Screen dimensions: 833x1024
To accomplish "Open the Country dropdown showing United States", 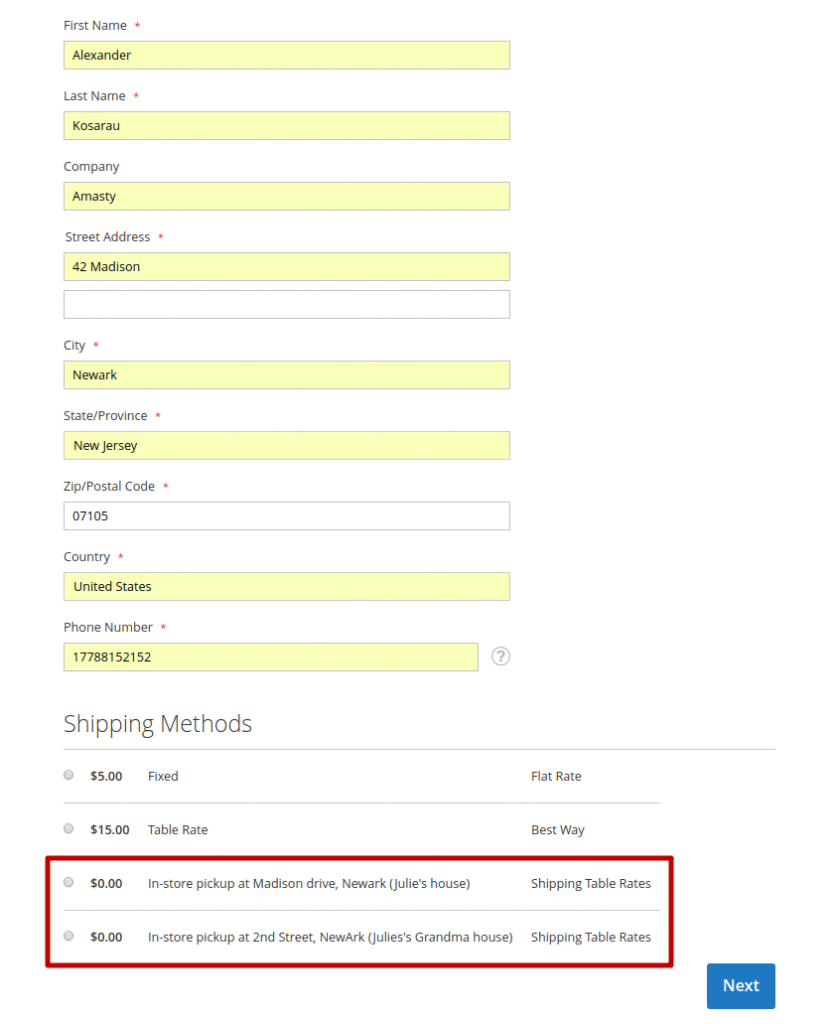I will pyautogui.click(x=286, y=587).
